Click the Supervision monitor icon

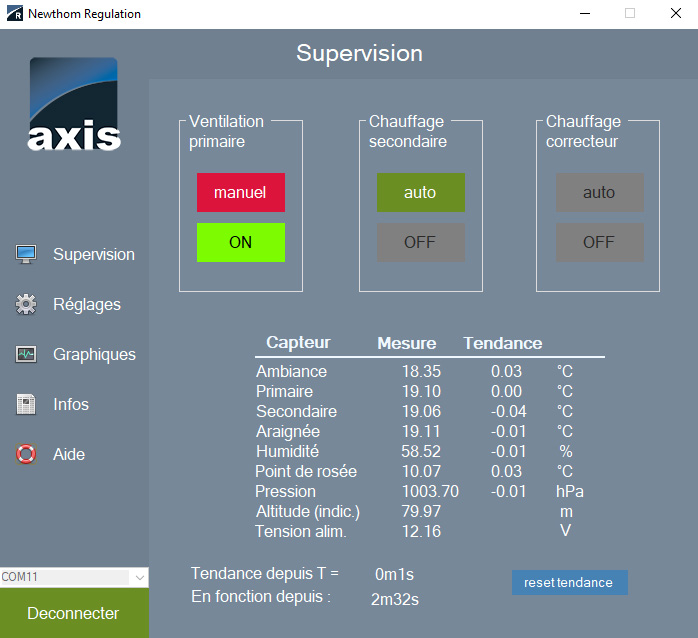[26, 254]
